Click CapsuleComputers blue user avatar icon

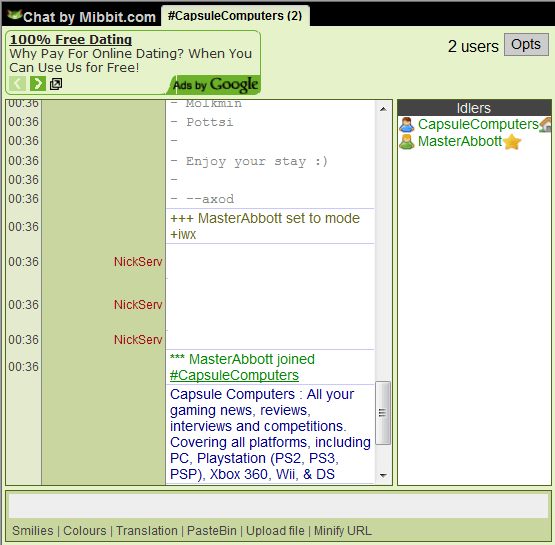pyautogui.click(x=407, y=125)
